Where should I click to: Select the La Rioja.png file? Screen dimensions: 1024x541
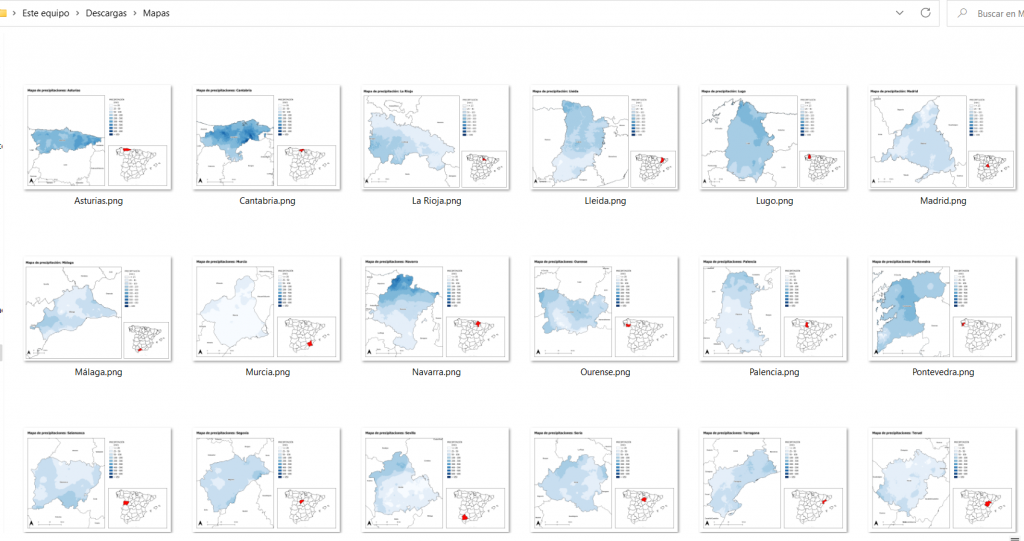(436, 137)
